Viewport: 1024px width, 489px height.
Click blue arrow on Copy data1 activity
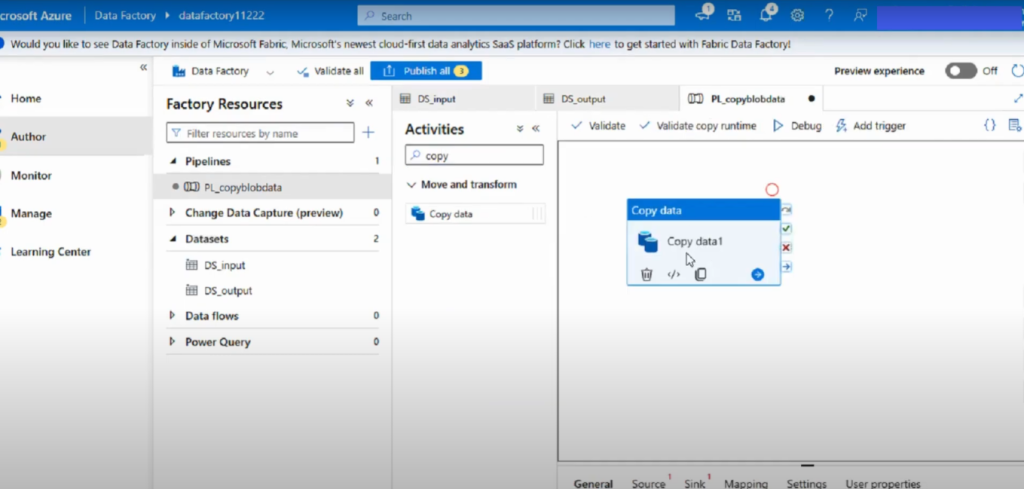point(758,275)
